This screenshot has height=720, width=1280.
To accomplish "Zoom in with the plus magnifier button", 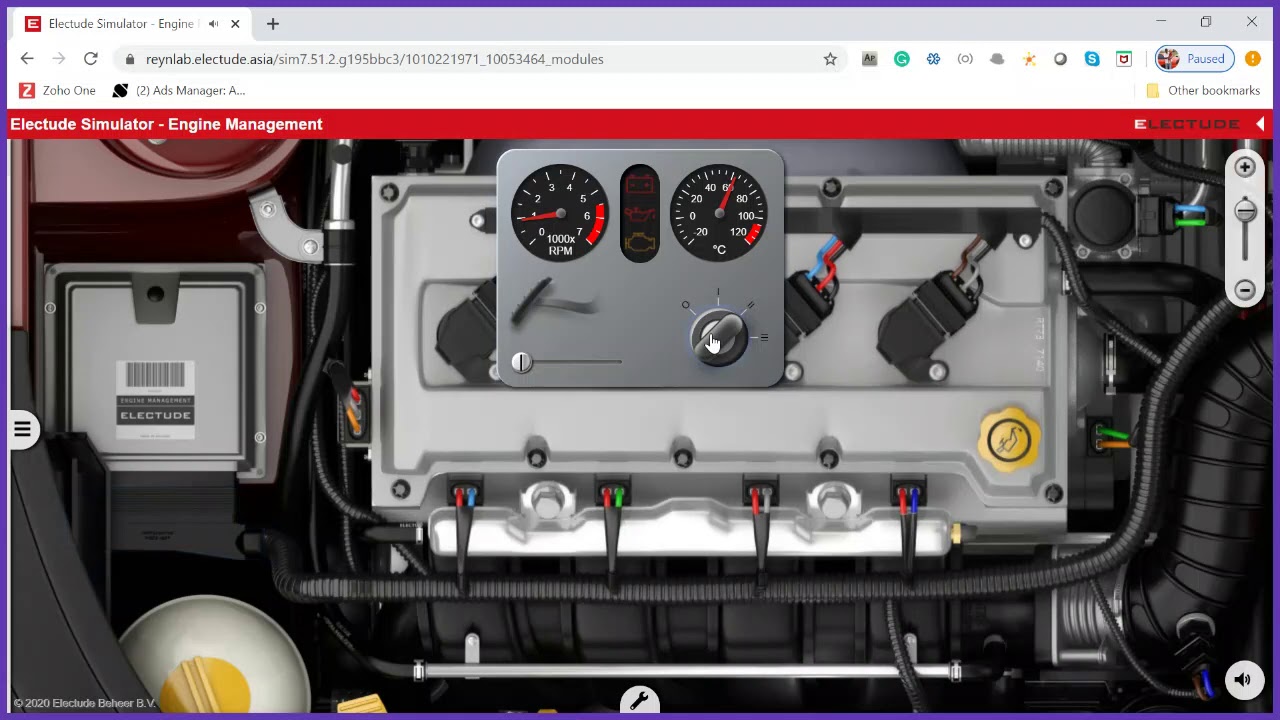I will pyautogui.click(x=1245, y=167).
